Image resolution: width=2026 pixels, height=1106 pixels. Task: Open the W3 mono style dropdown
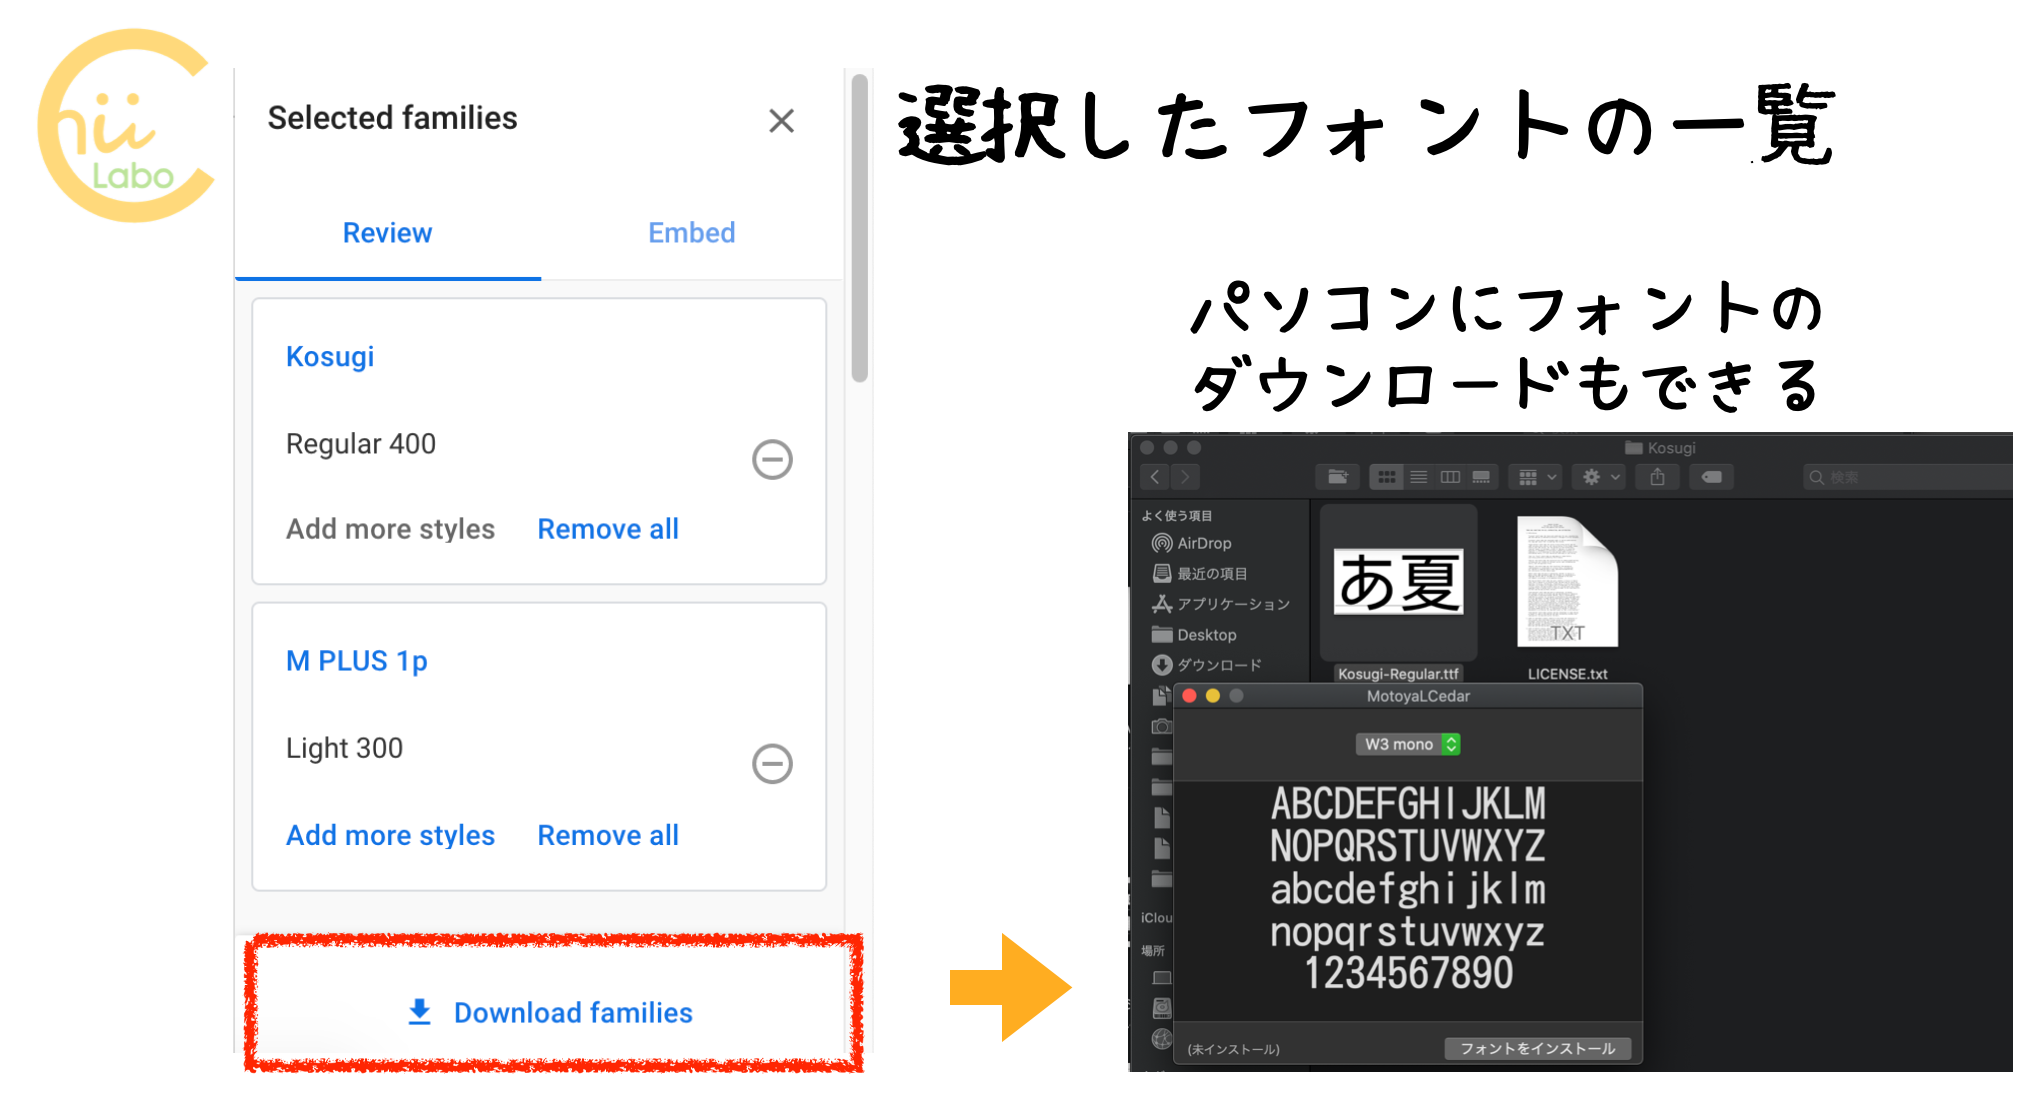(1408, 744)
